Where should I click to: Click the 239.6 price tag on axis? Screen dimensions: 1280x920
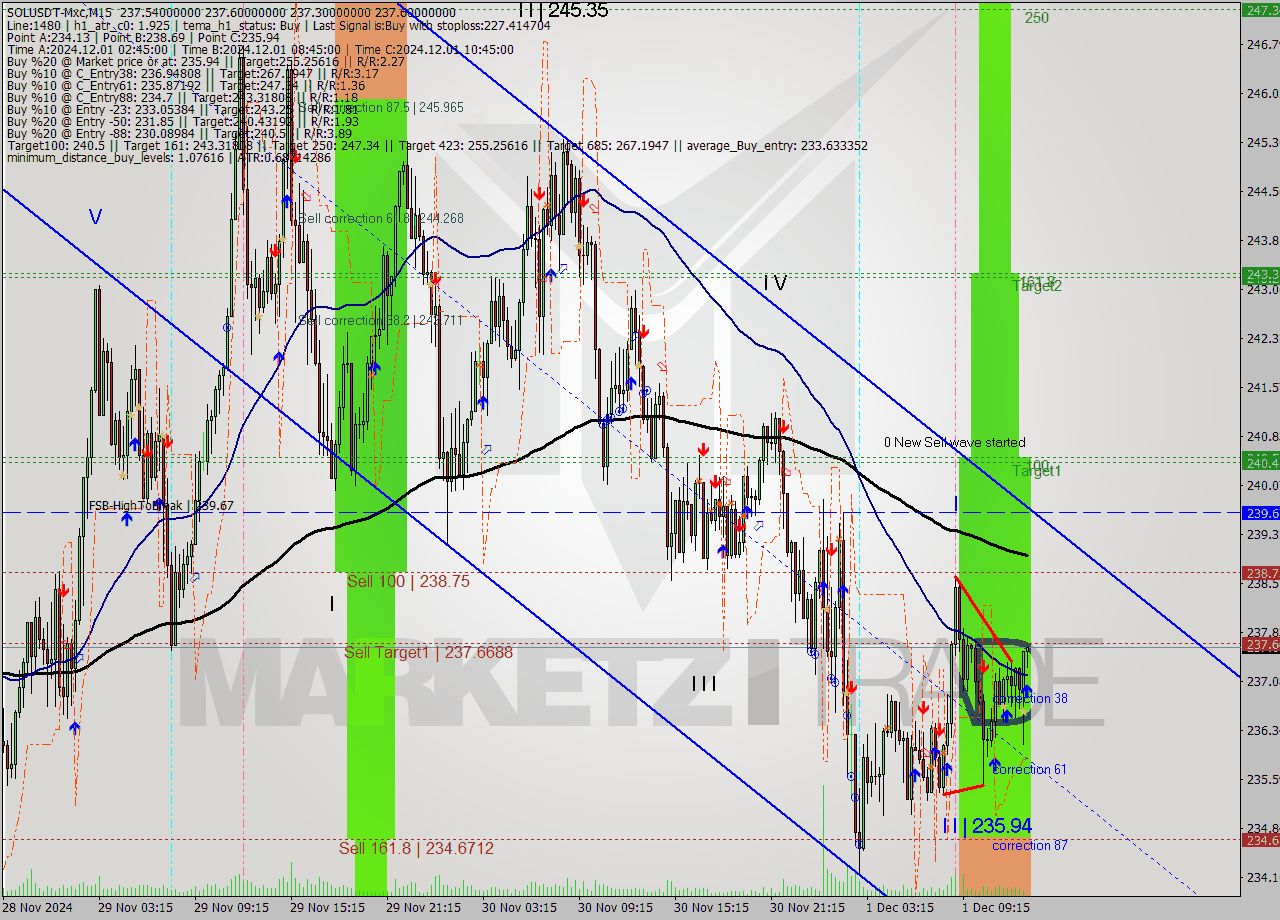[1260, 513]
